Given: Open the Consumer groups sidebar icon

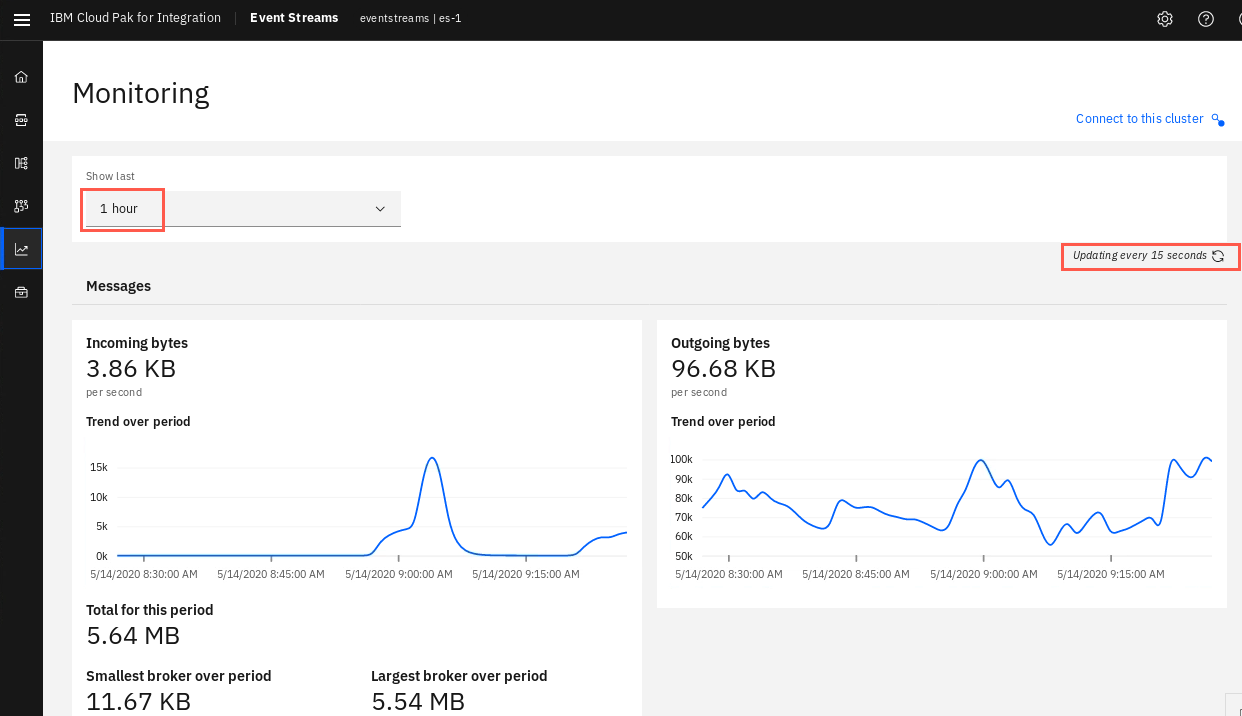Looking at the screenshot, I should [x=21, y=206].
